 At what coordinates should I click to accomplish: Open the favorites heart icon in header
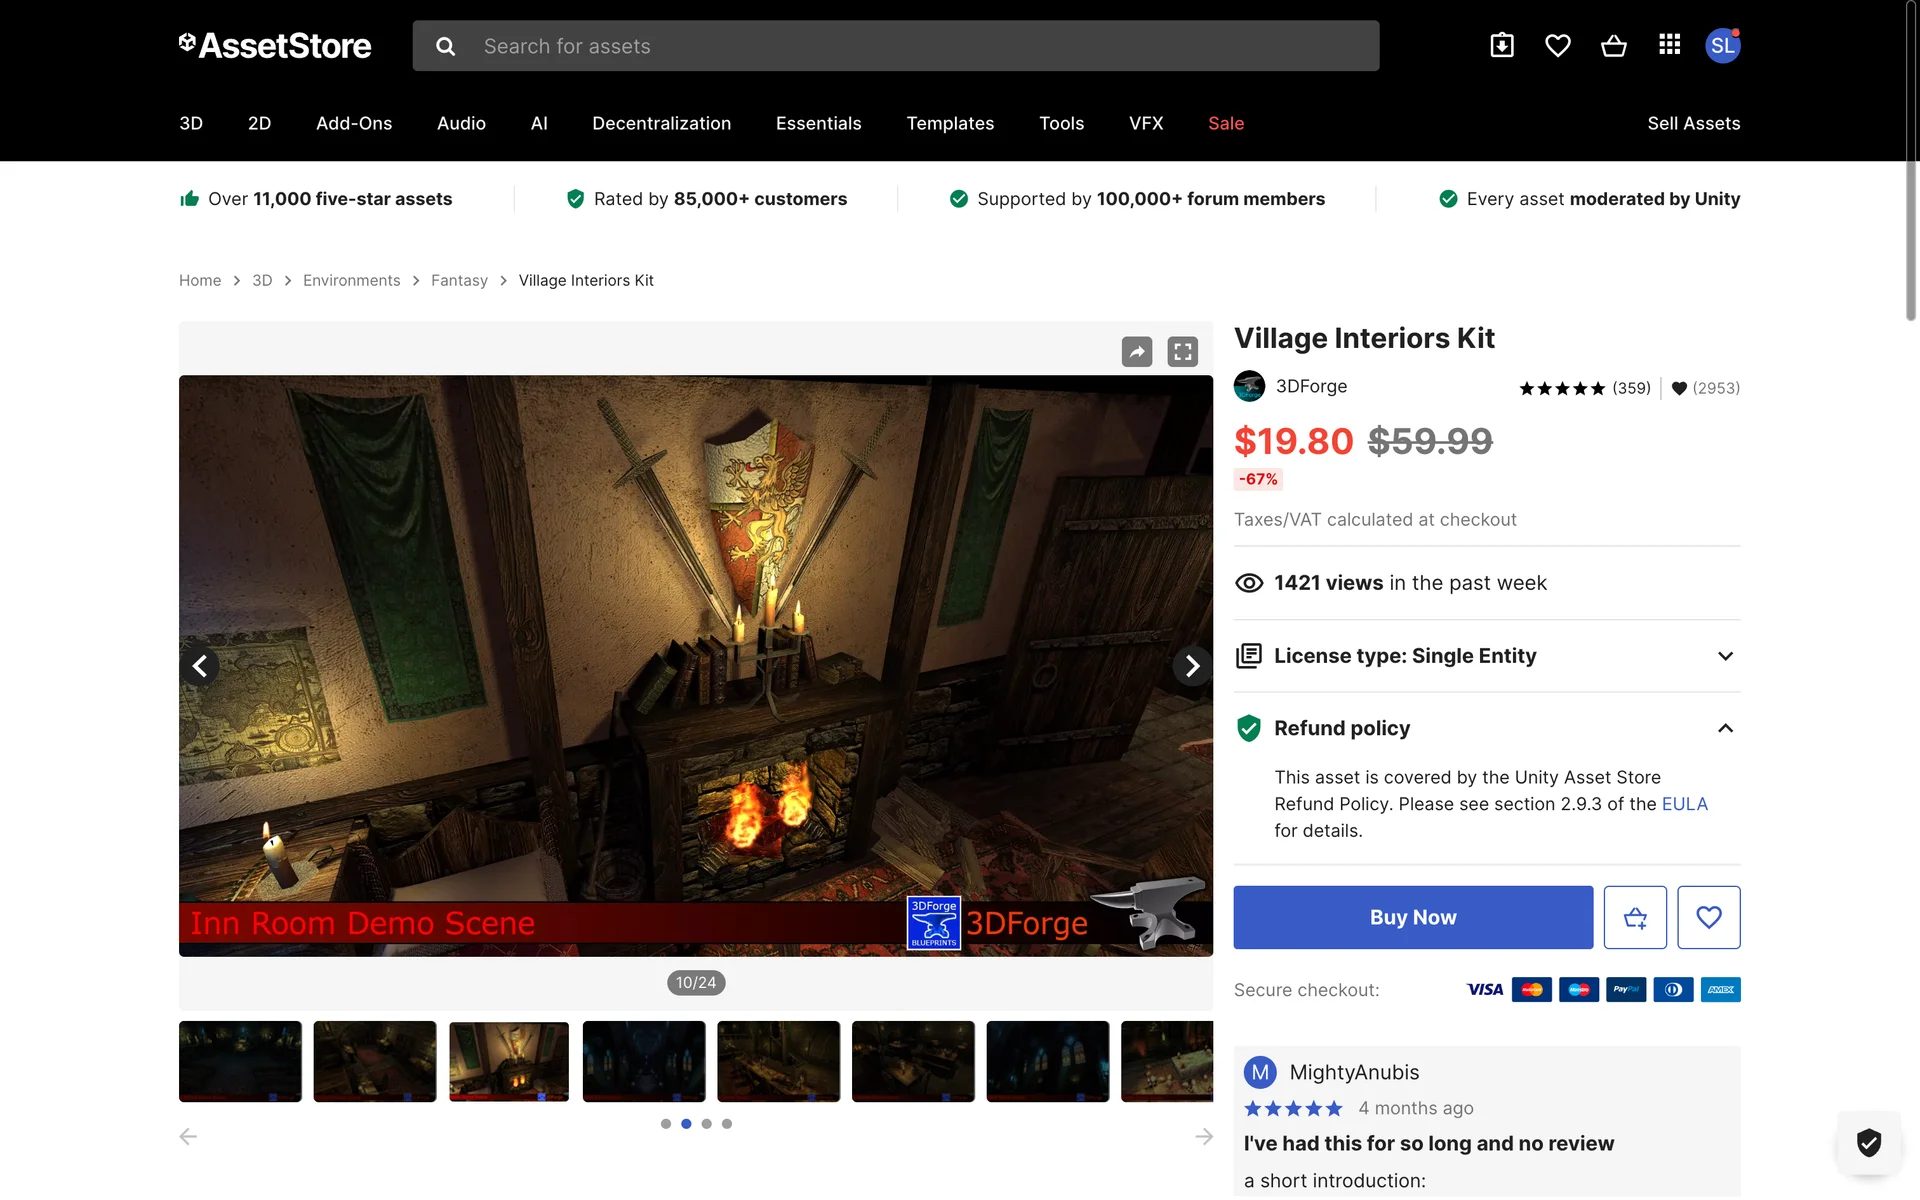pos(1557,45)
